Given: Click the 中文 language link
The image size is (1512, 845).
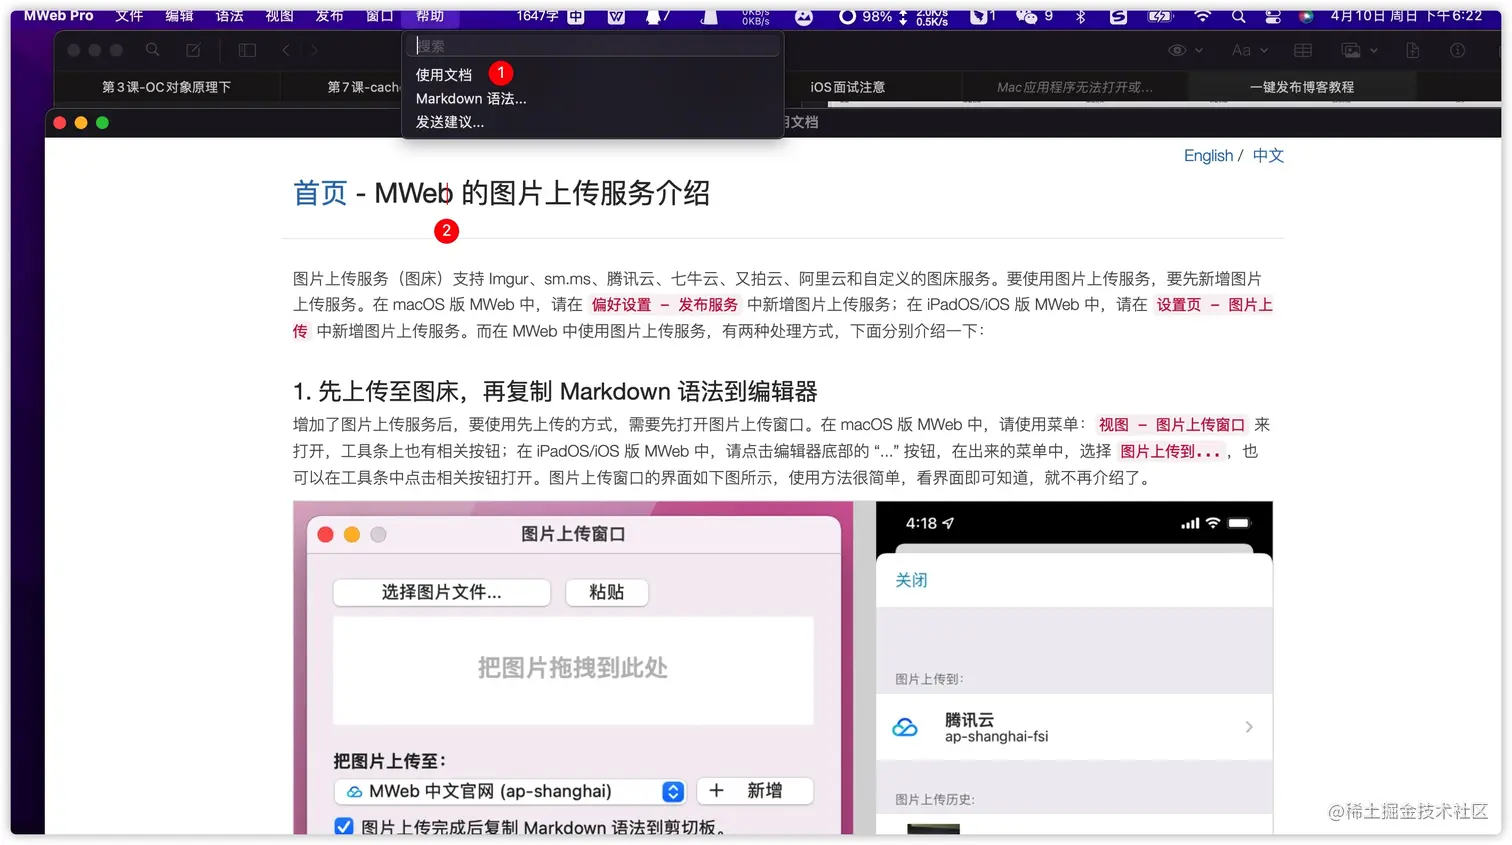Looking at the screenshot, I should point(1268,156).
